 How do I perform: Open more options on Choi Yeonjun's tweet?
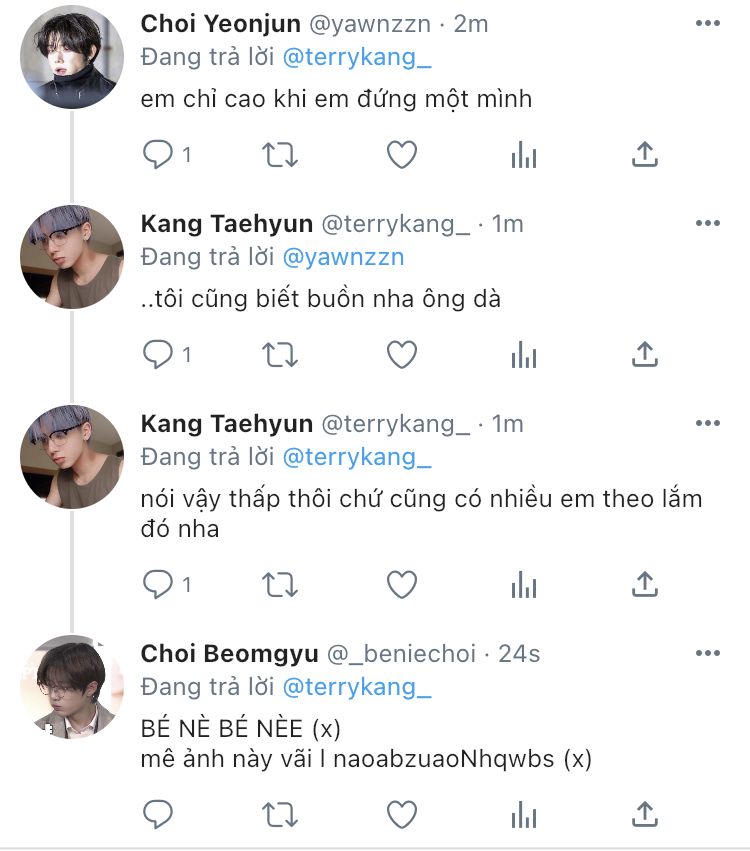(x=707, y=24)
